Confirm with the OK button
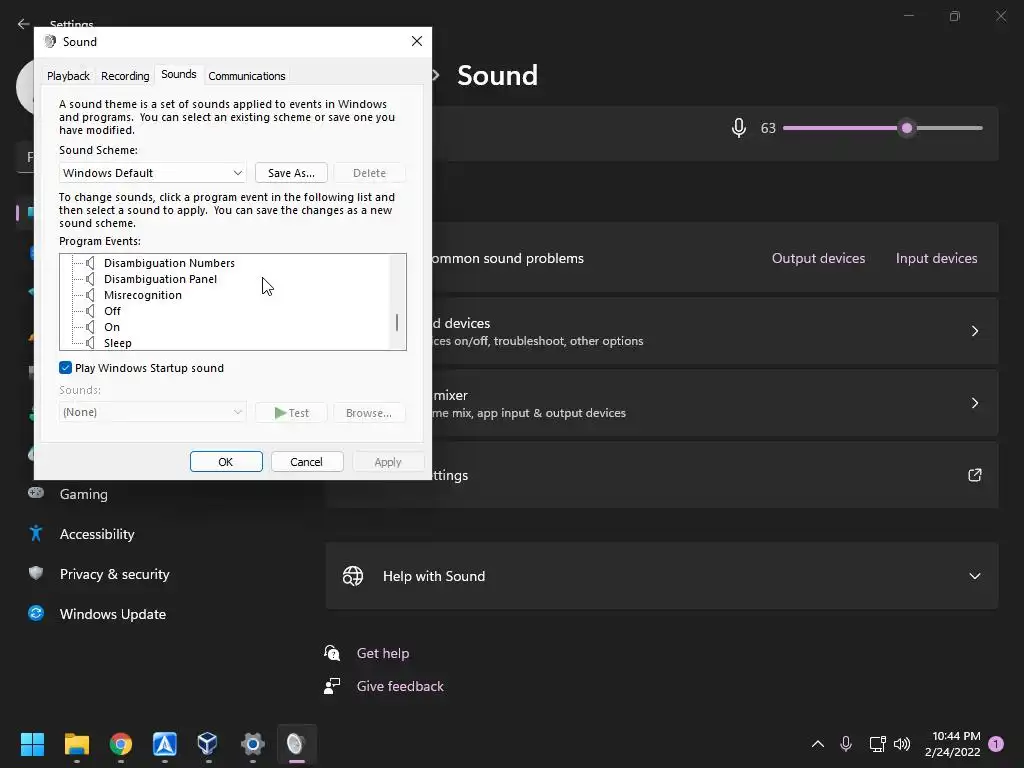Screen dimensions: 1024x768 point(226,462)
